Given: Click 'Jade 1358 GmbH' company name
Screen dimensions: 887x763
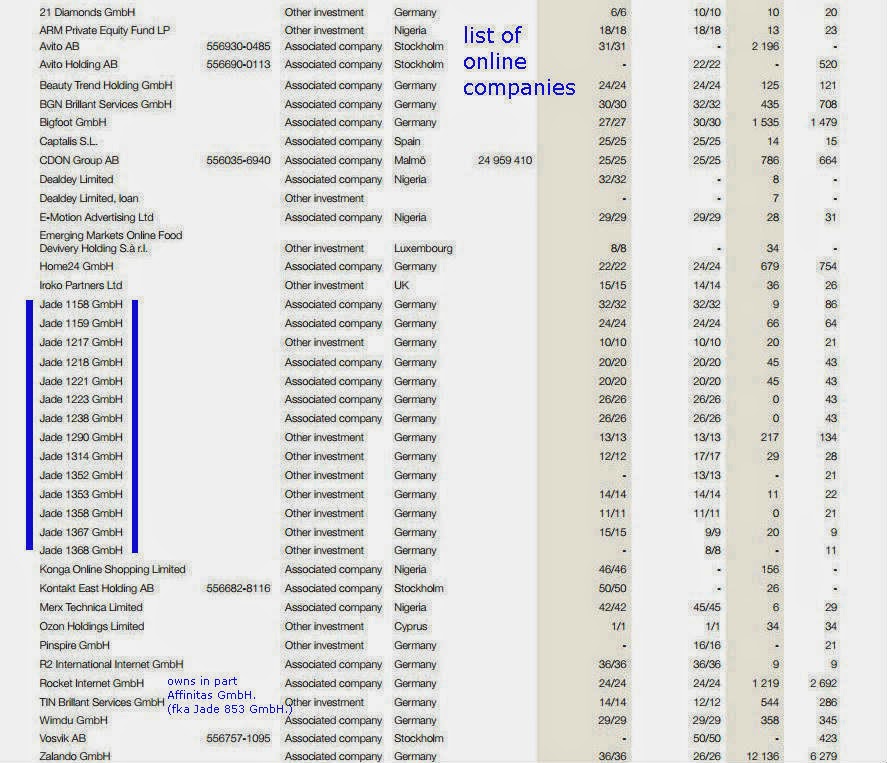Looking at the screenshot, I should tap(81, 514).
